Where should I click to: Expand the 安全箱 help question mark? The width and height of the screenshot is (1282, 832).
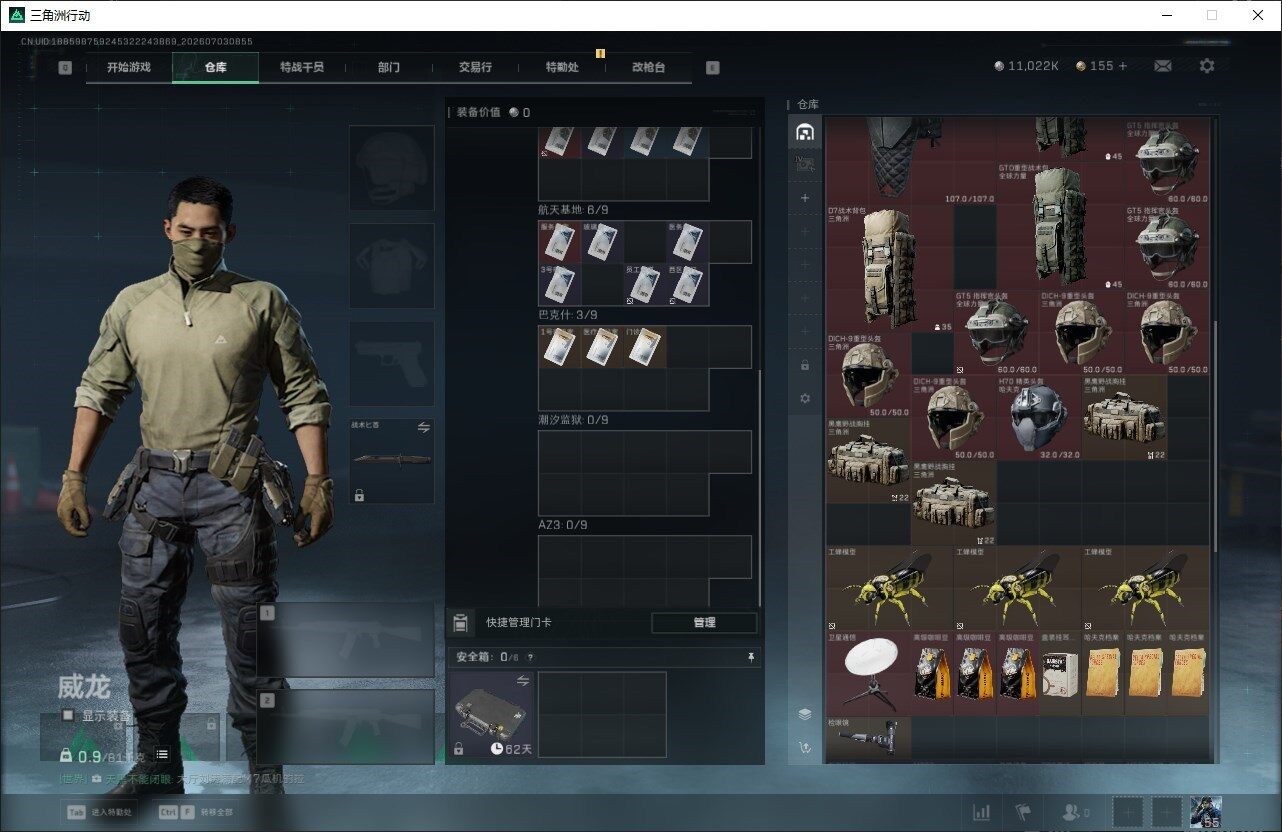530,657
